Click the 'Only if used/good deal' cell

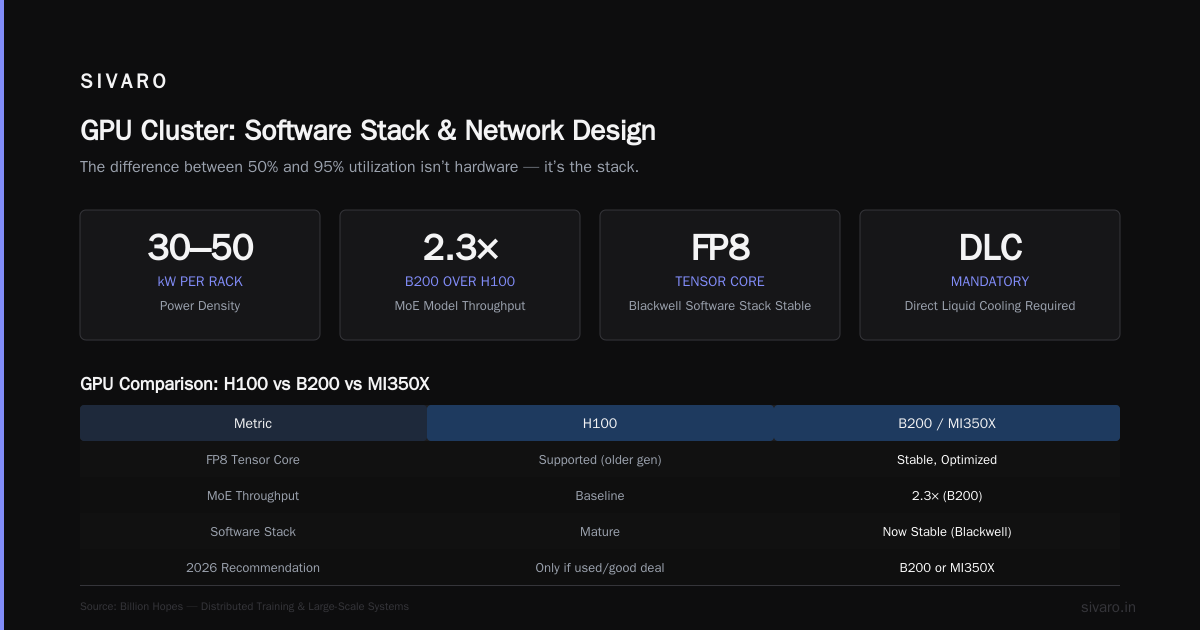[x=600, y=568]
